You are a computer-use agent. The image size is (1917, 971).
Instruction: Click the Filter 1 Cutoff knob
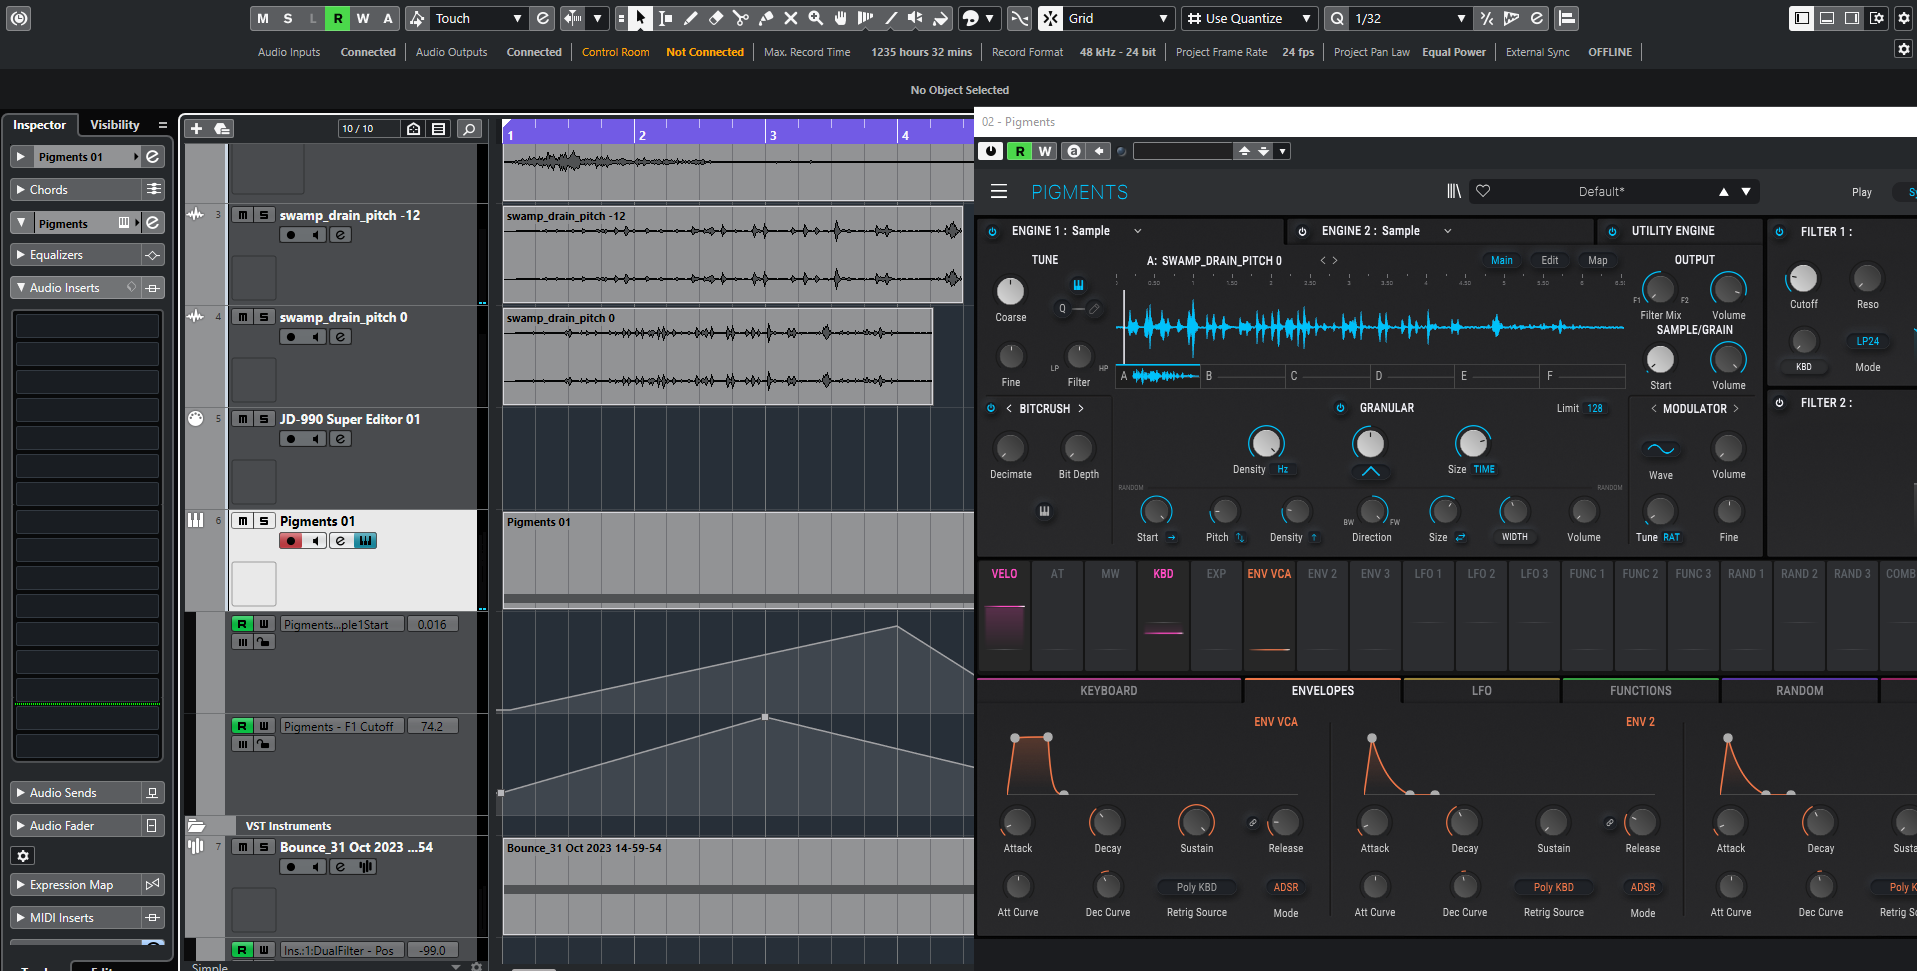point(1803,279)
